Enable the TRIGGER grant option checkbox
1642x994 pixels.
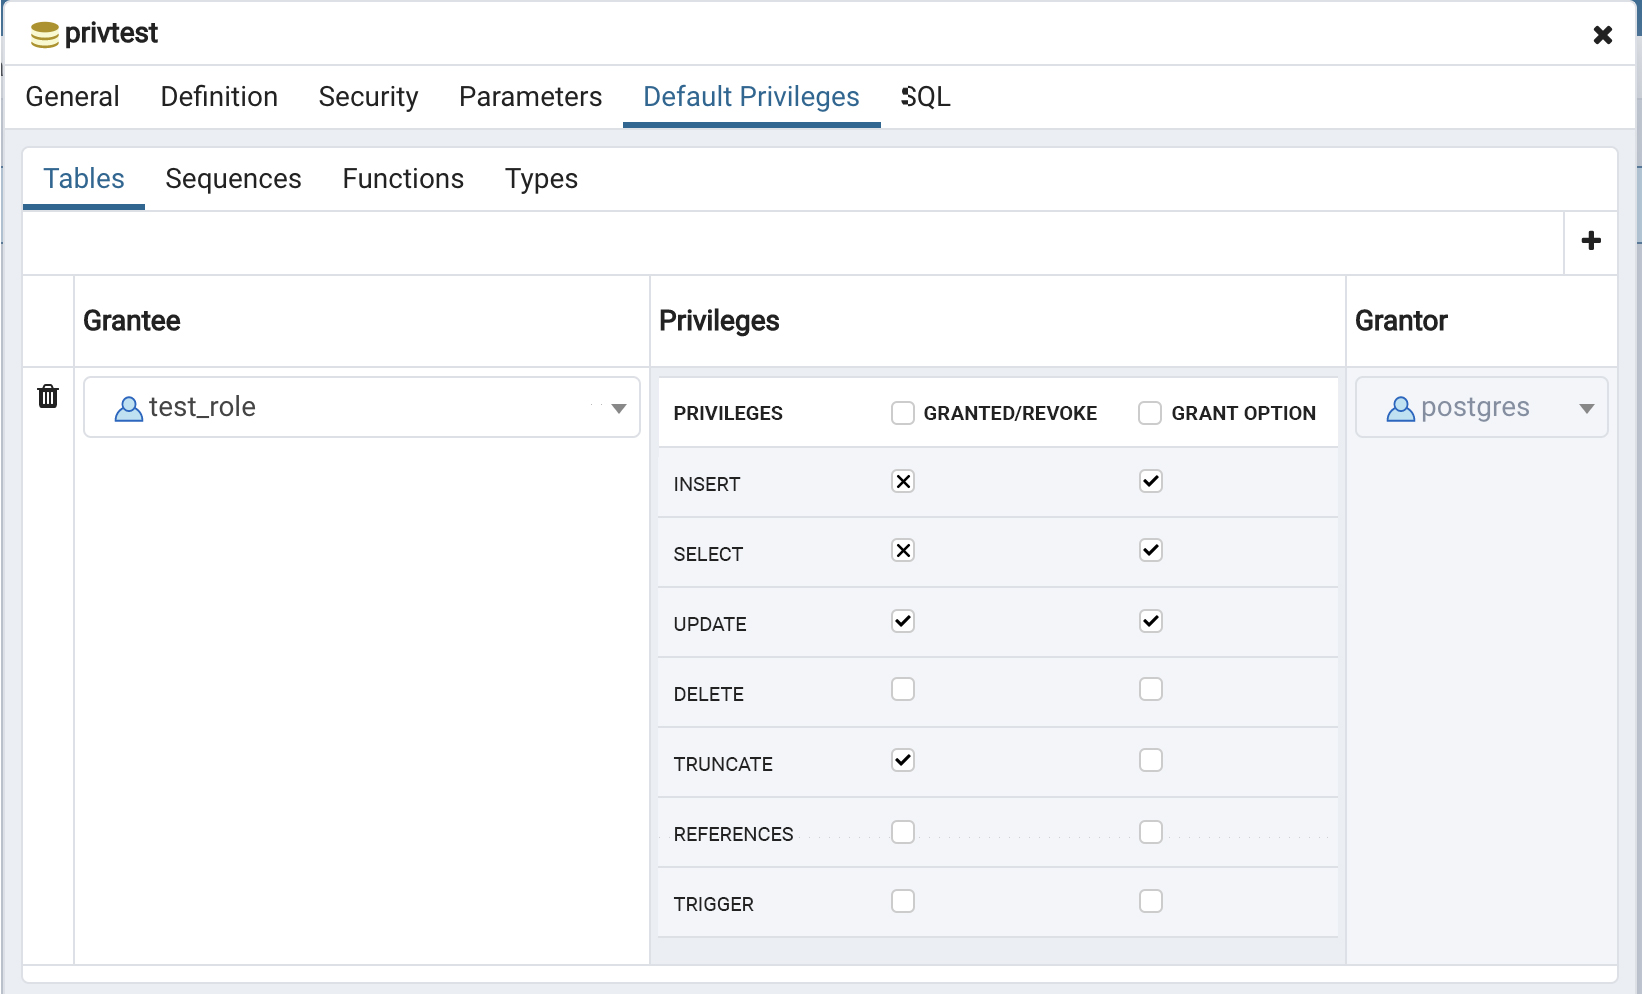click(x=1151, y=902)
